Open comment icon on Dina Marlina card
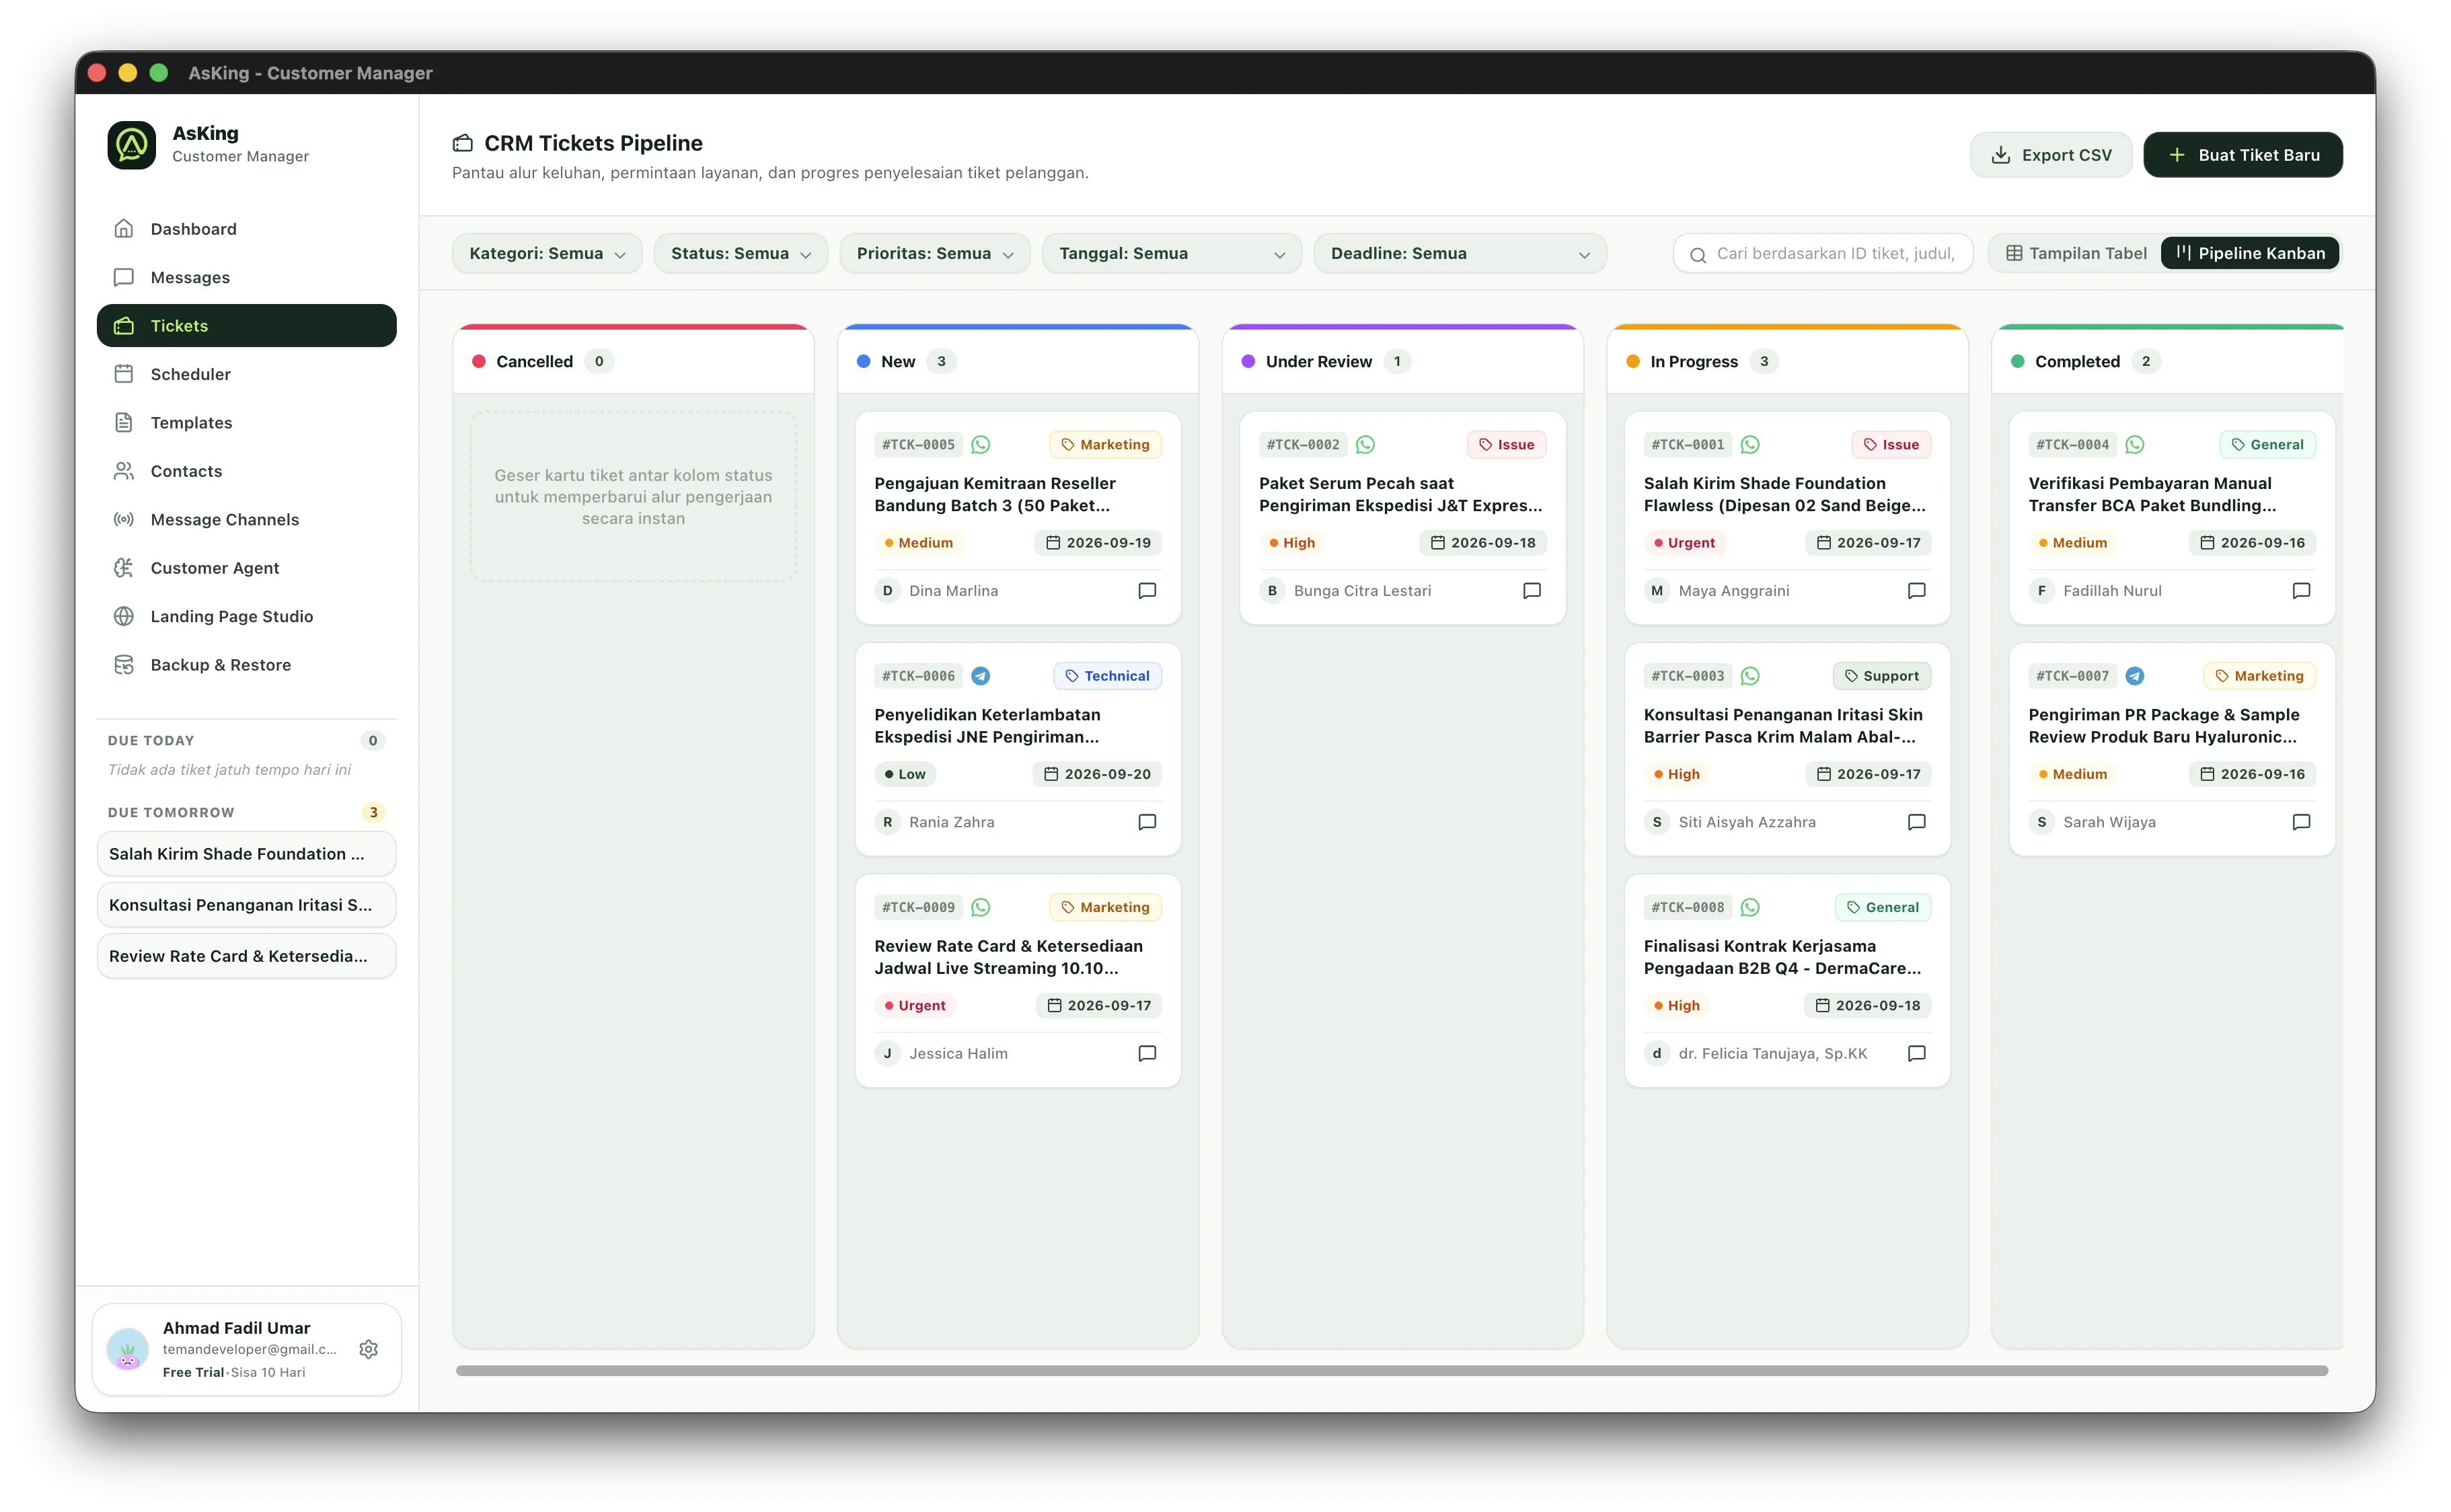 pyautogui.click(x=1147, y=591)
